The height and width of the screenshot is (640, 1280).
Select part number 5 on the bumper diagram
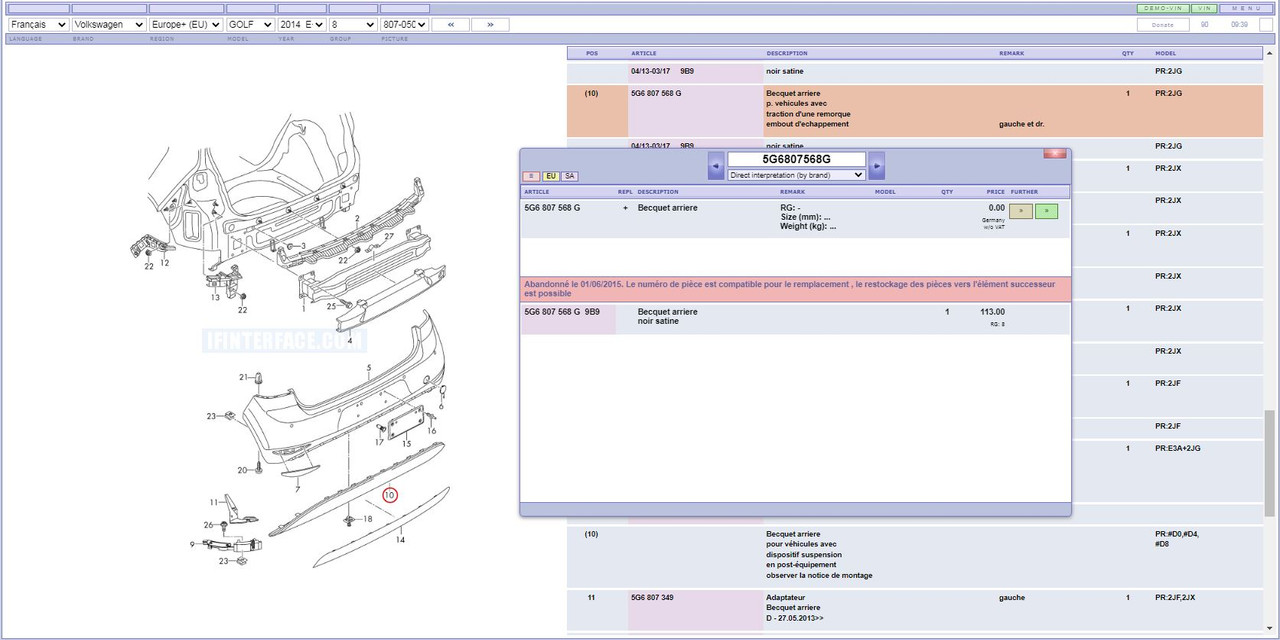[x=369, y=368]
